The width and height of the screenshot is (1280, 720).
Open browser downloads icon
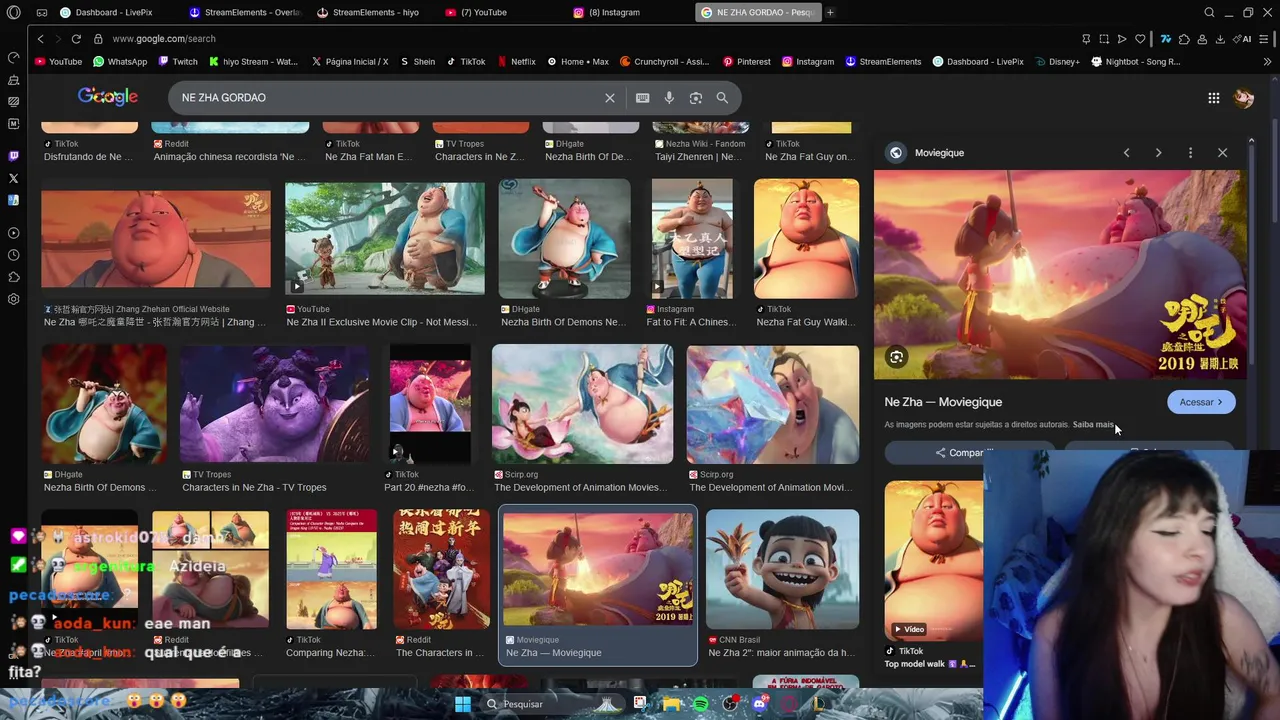pyautogui.click(x=1220, y=39)
